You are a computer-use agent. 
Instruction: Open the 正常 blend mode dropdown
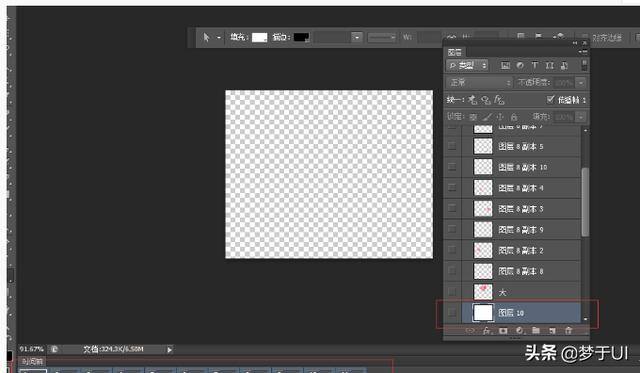tap(479, 83)
